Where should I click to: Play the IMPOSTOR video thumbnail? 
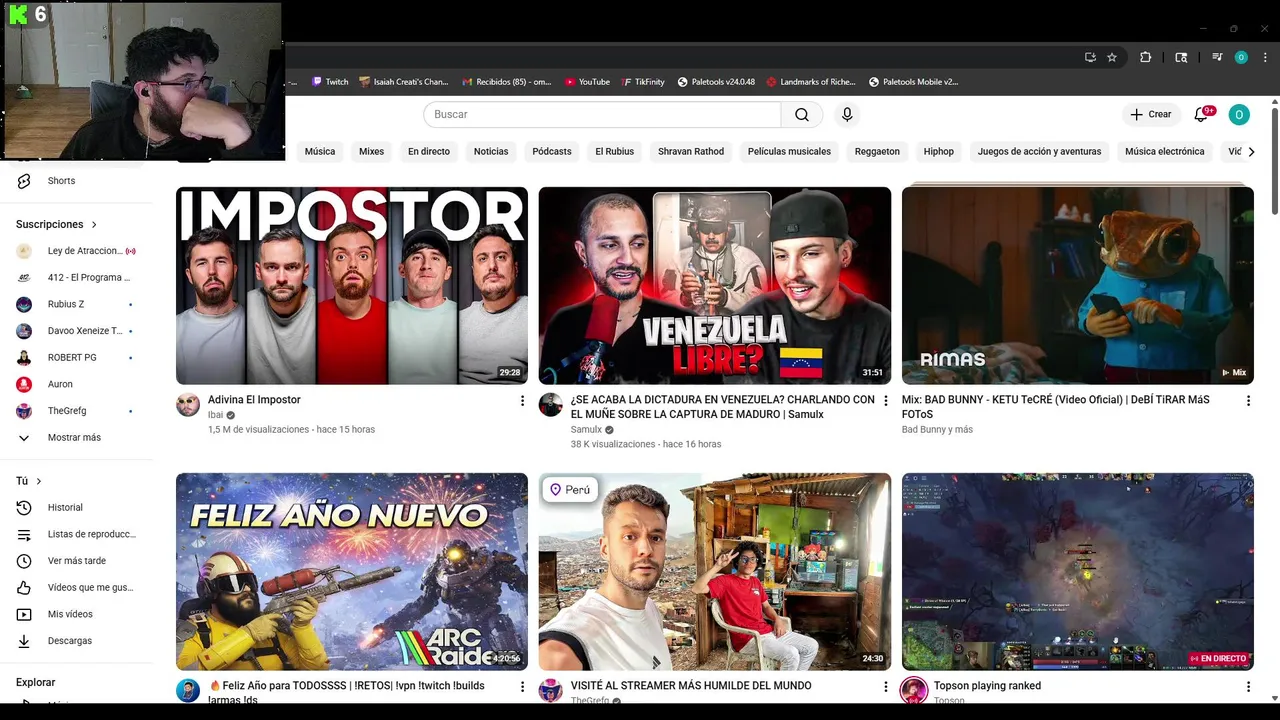(352, 285)
